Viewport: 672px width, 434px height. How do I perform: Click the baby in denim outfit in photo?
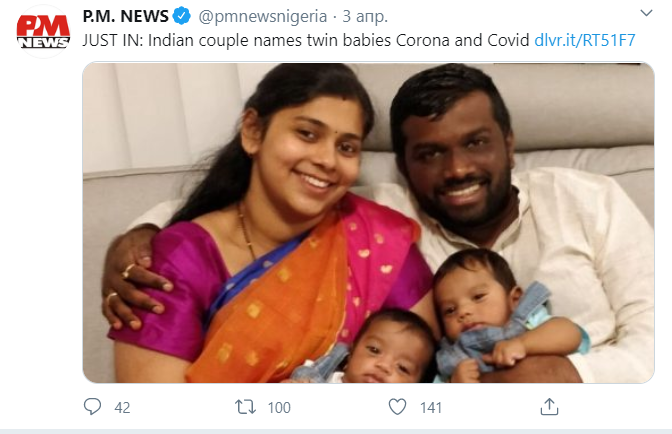pos(501,317)
